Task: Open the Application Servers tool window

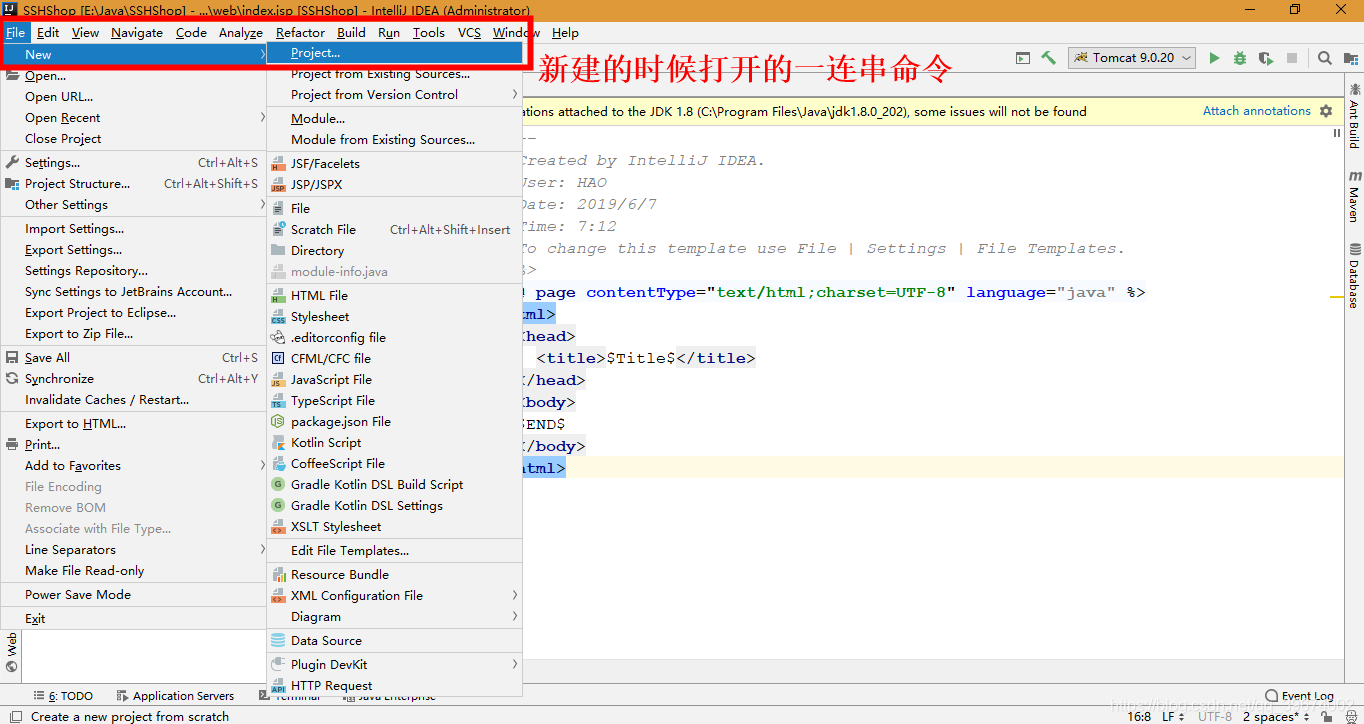Action: click(175, 696)
